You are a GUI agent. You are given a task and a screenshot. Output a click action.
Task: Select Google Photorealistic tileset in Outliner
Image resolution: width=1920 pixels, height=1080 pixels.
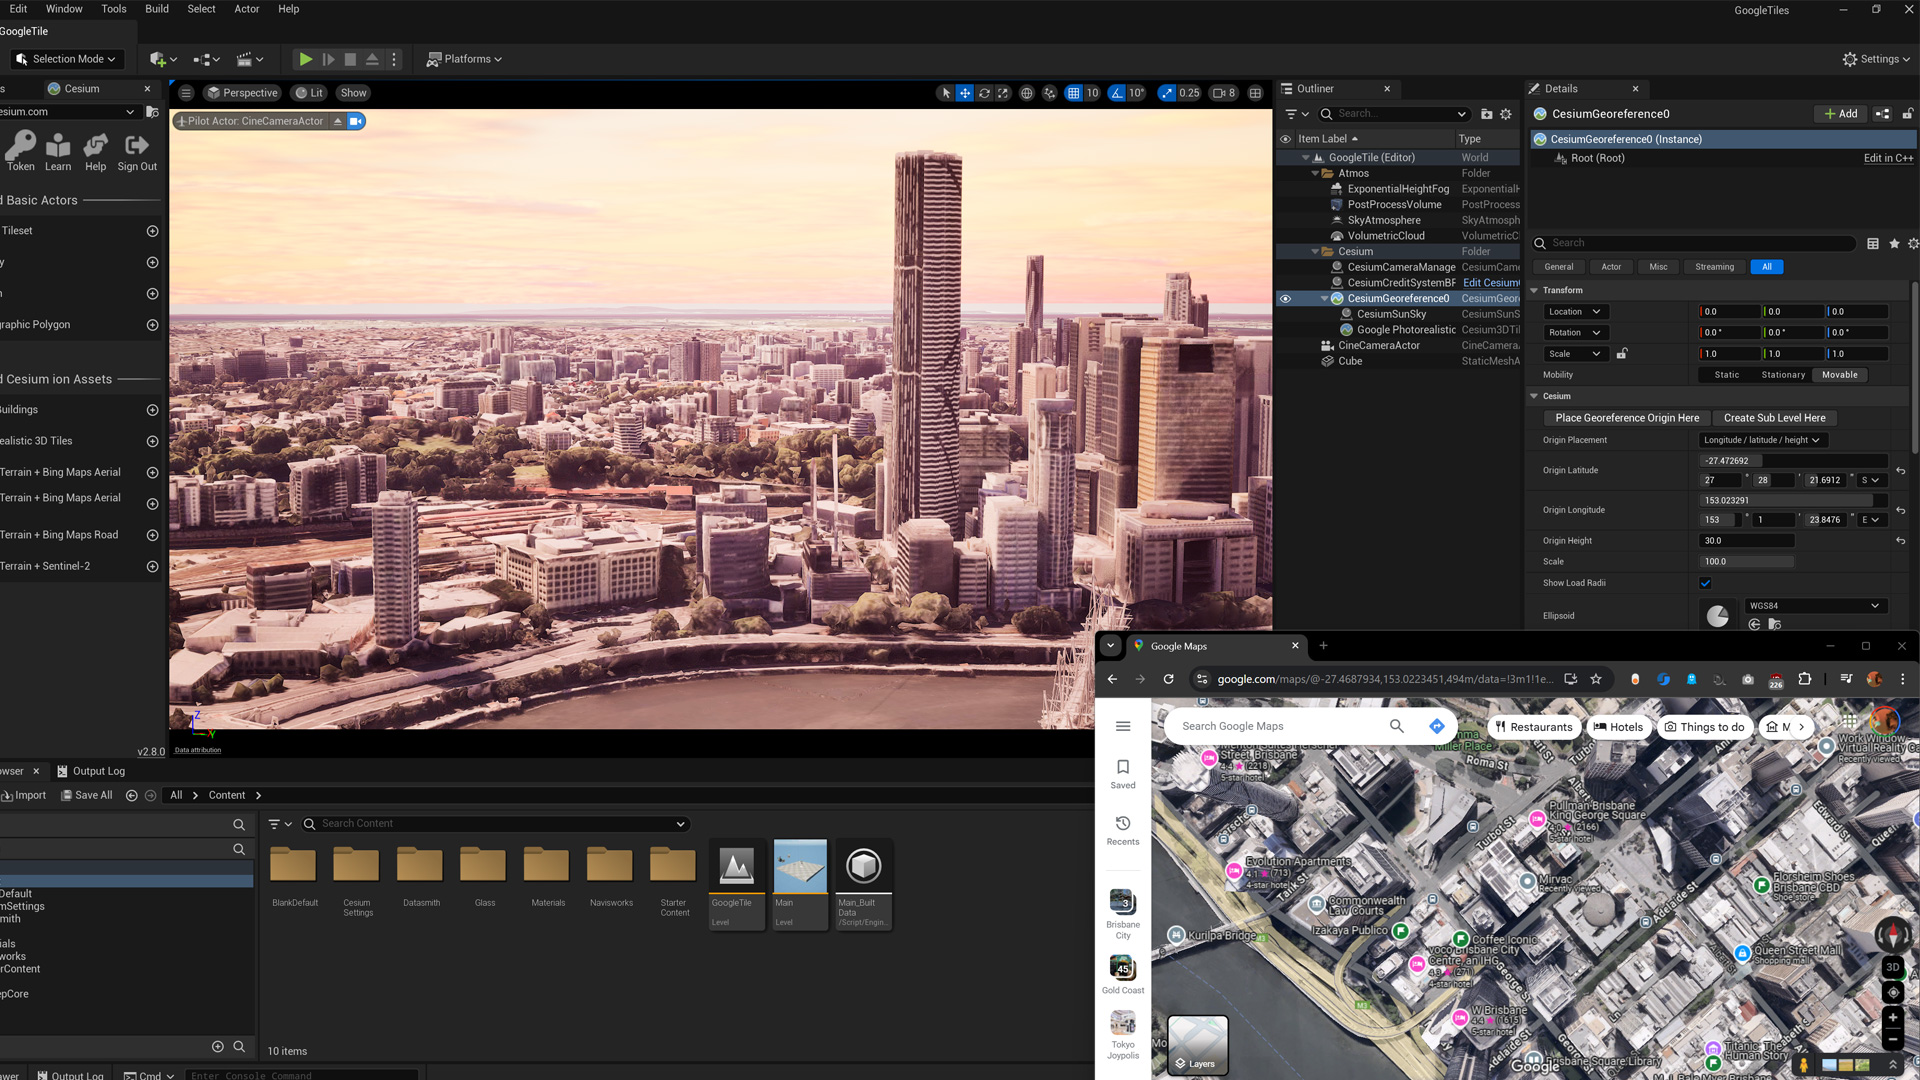[x=1406, y=330]
